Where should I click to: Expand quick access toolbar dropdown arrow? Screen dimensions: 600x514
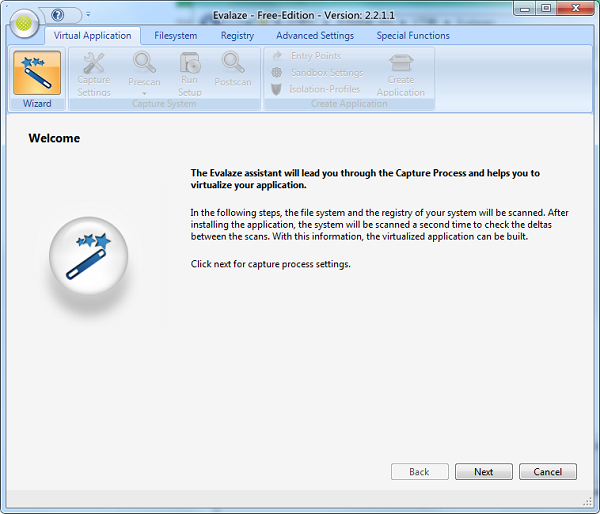pyautogui.click(x=88, y=15)
